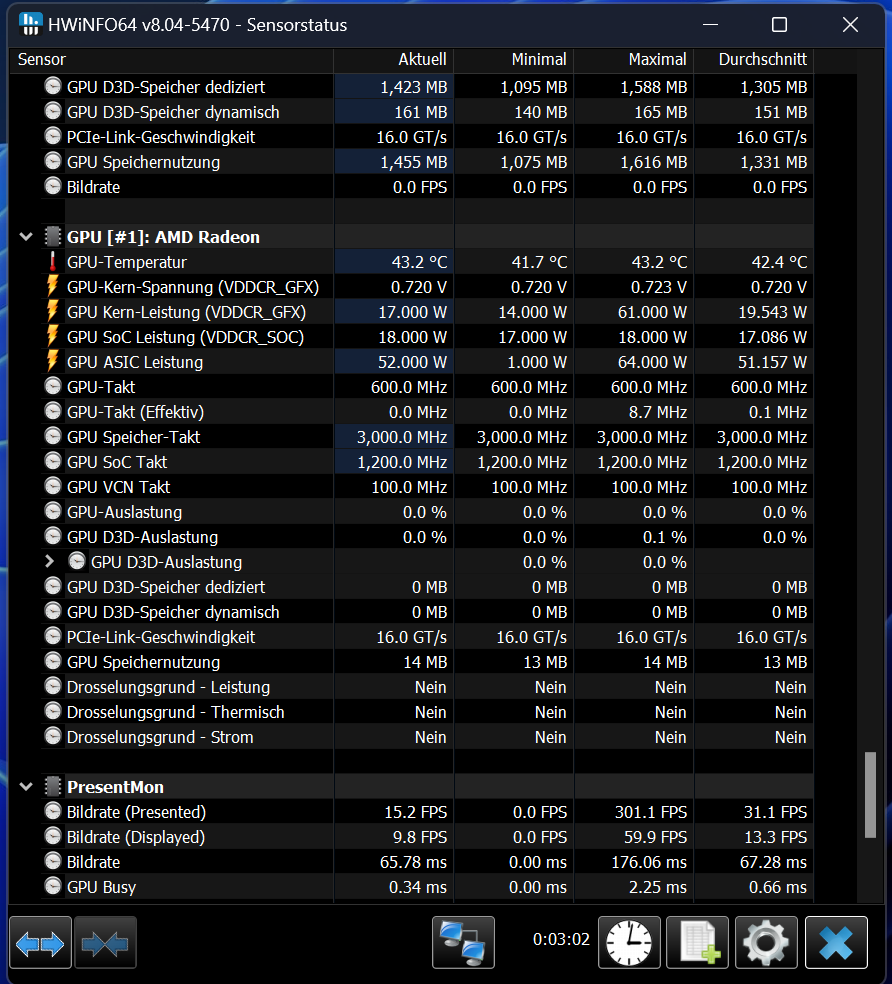Click the 61.000 W maximum Kern-Leistung value
This screenshot has height=984, width=892.
pyautogui.click(x=653, y=312)
